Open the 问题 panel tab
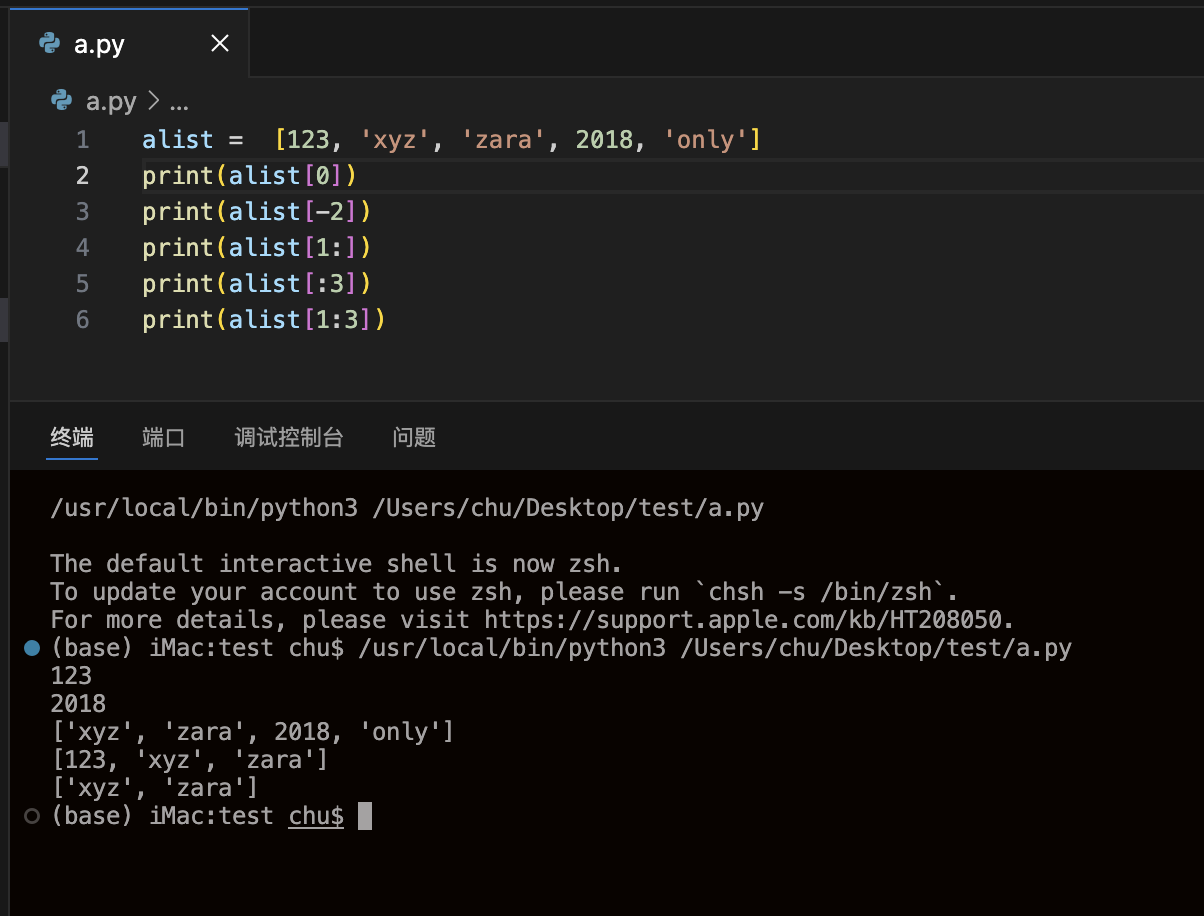 coord(414,437)
